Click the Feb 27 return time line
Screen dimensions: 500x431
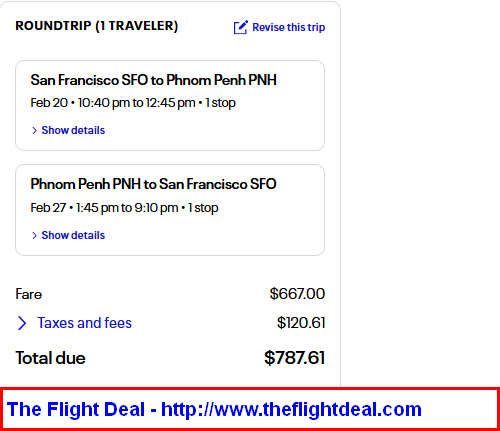coord(124,208)
